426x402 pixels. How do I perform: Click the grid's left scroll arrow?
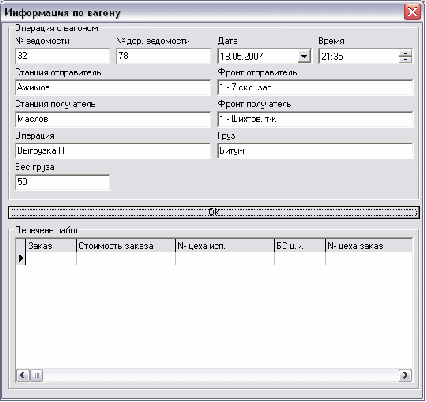click(23, 375)
